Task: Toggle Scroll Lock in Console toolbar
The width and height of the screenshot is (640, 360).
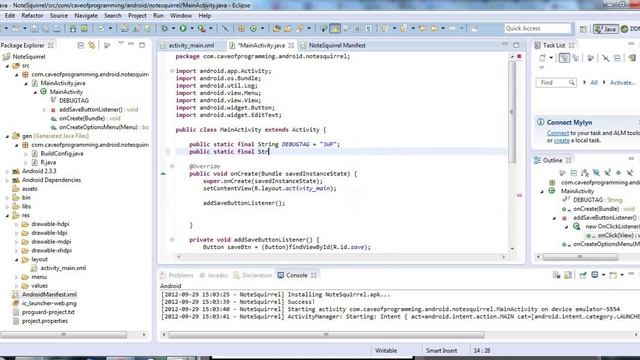Action: 568,275
